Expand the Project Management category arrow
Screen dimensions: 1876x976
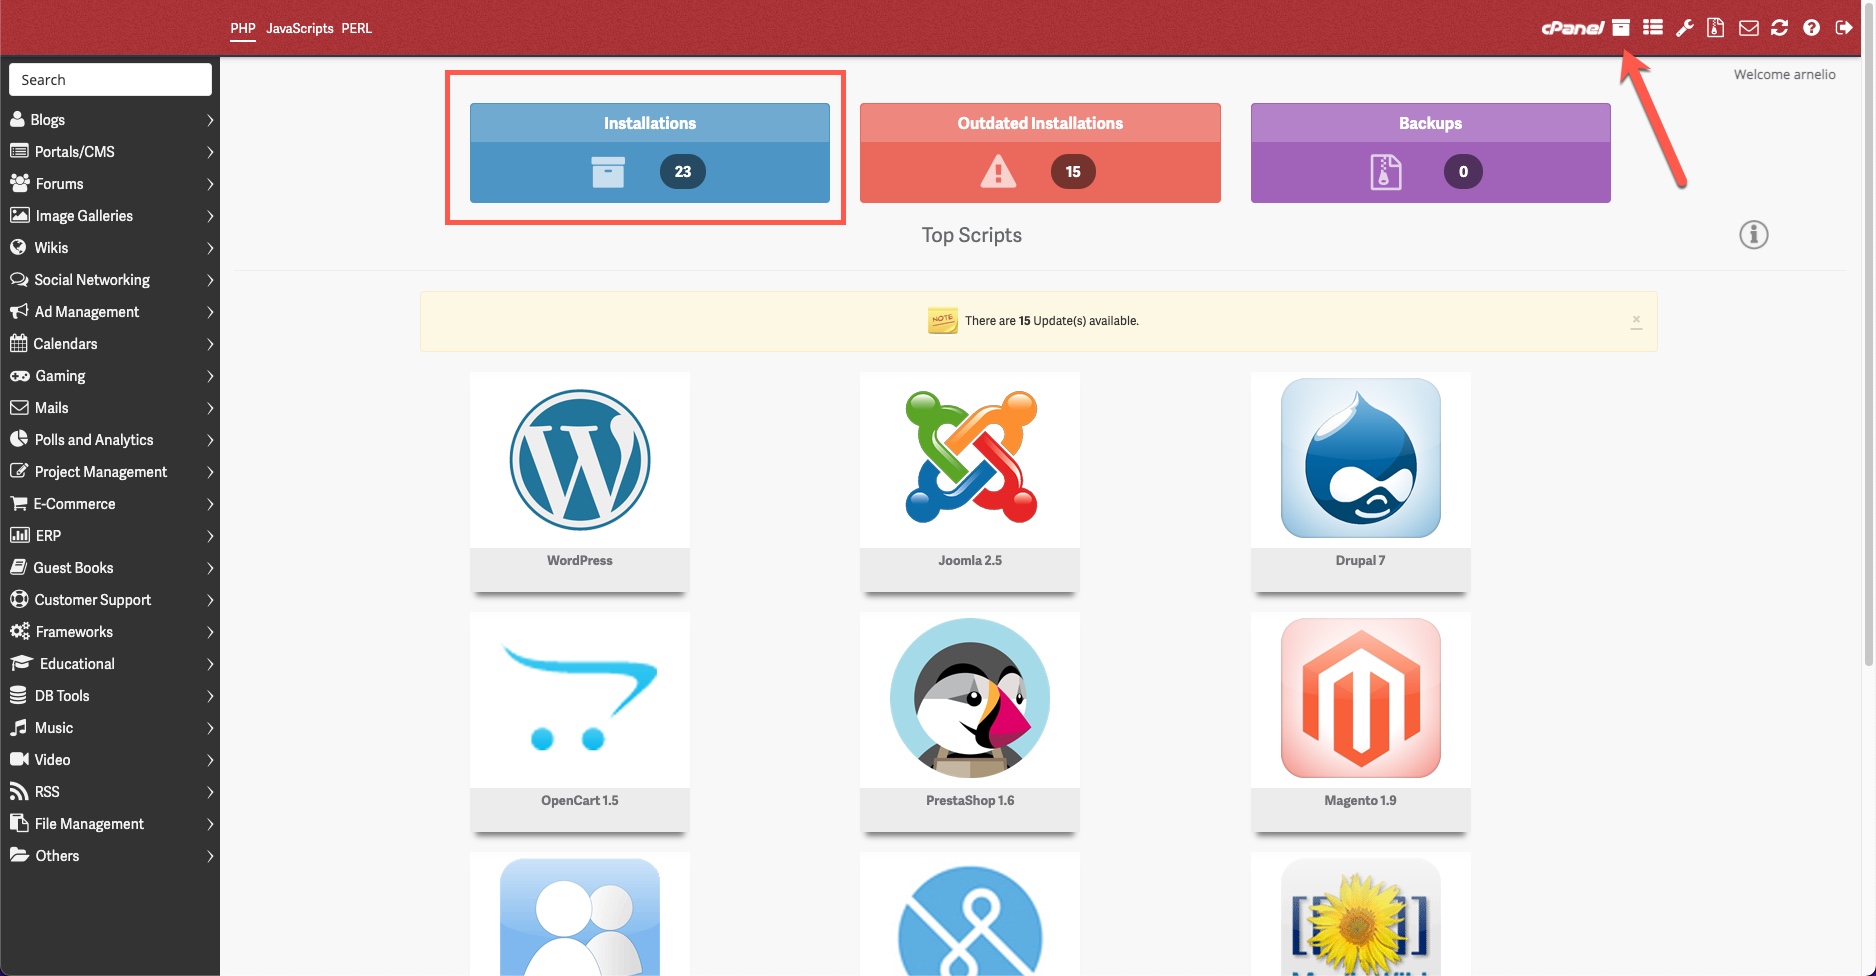[x=210, y=472]
